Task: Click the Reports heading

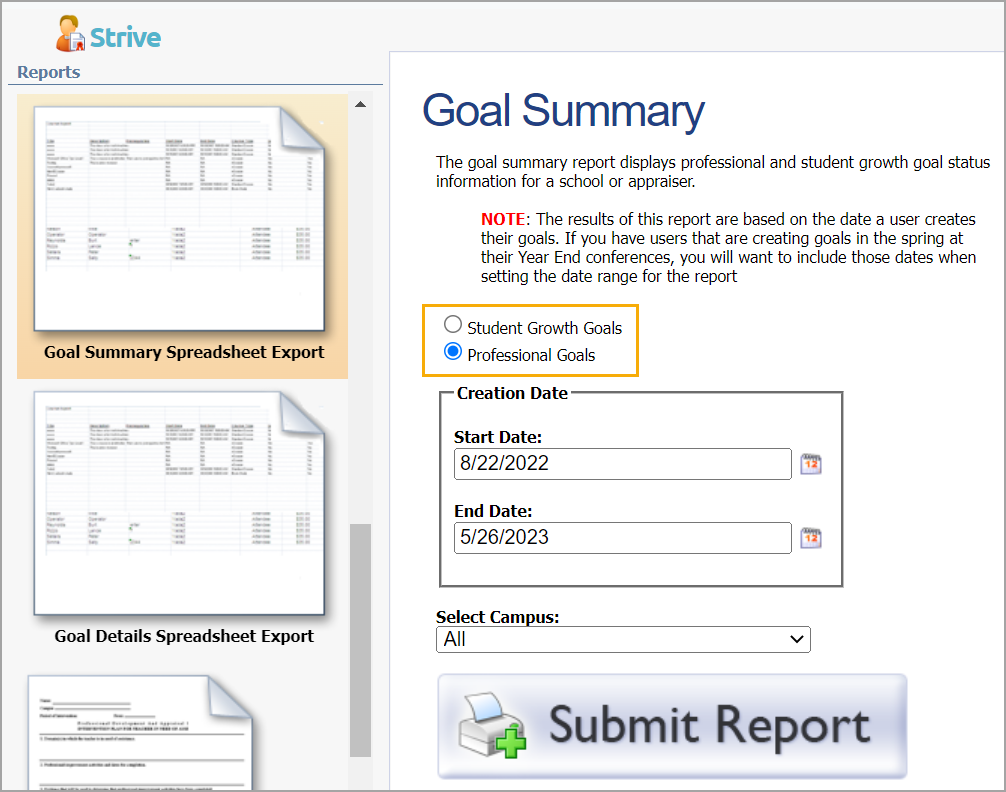Action: pos(49,72)
